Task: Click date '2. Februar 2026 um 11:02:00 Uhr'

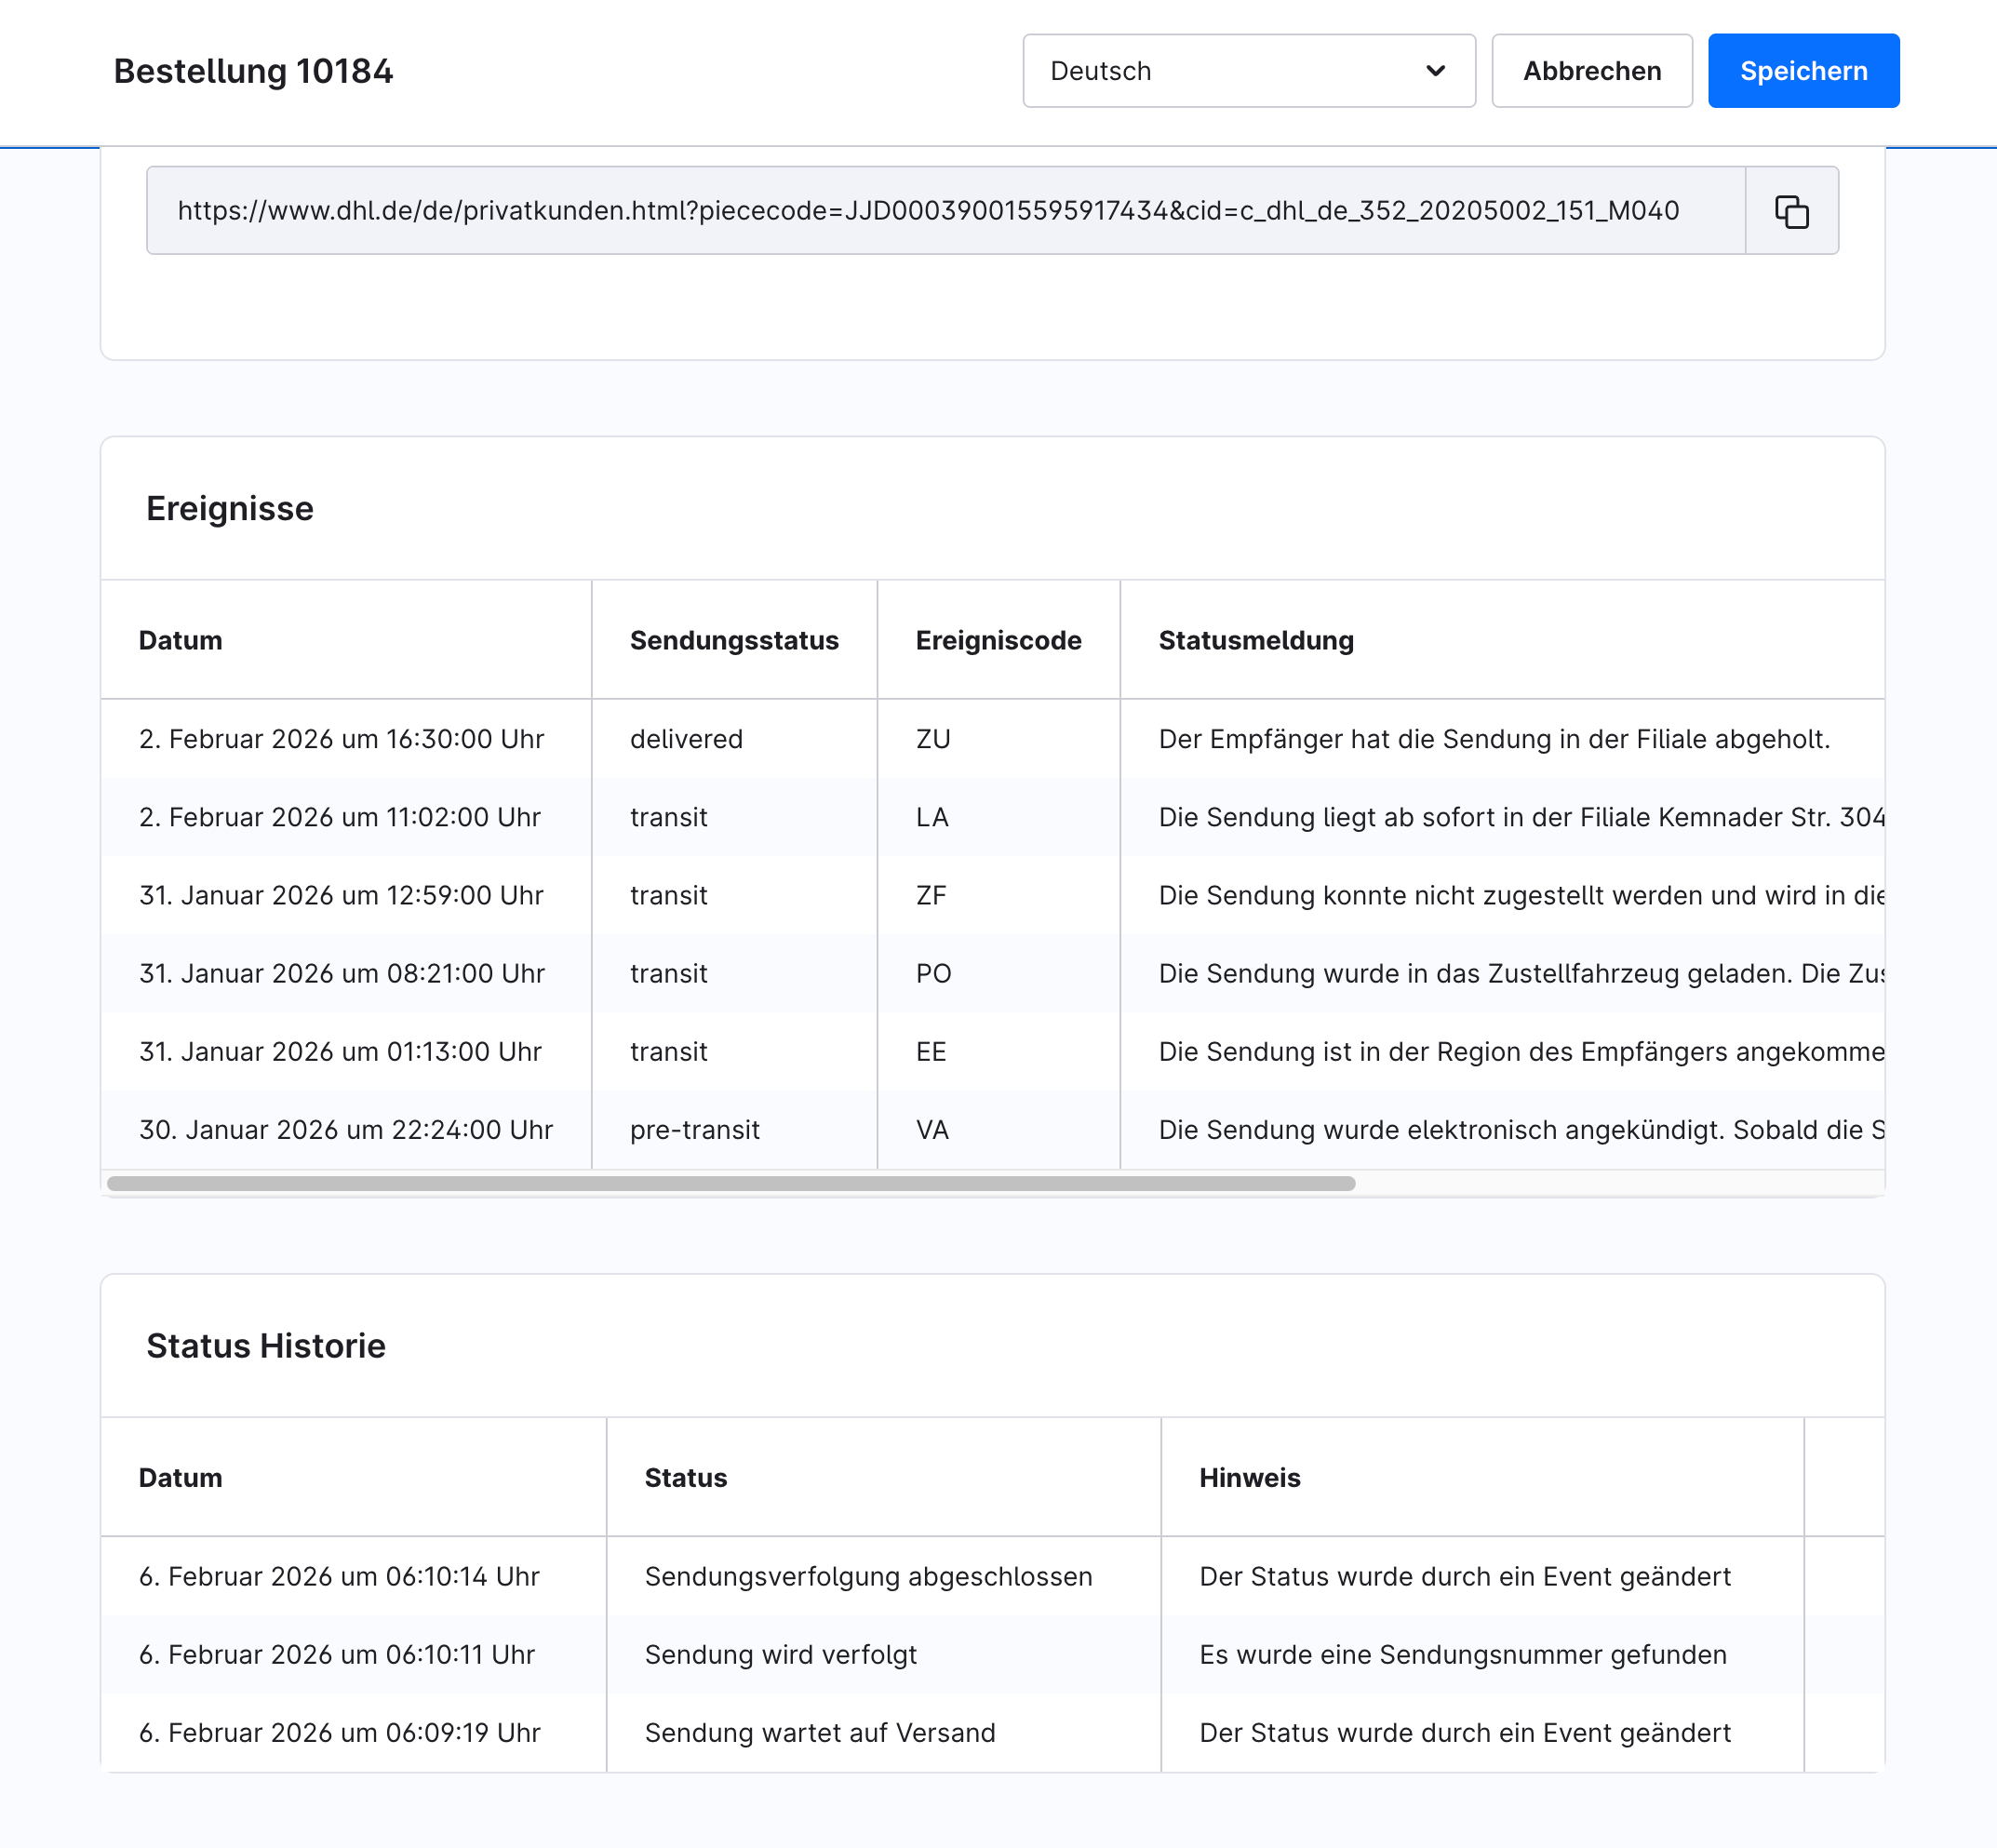Action: coord(340,817)
